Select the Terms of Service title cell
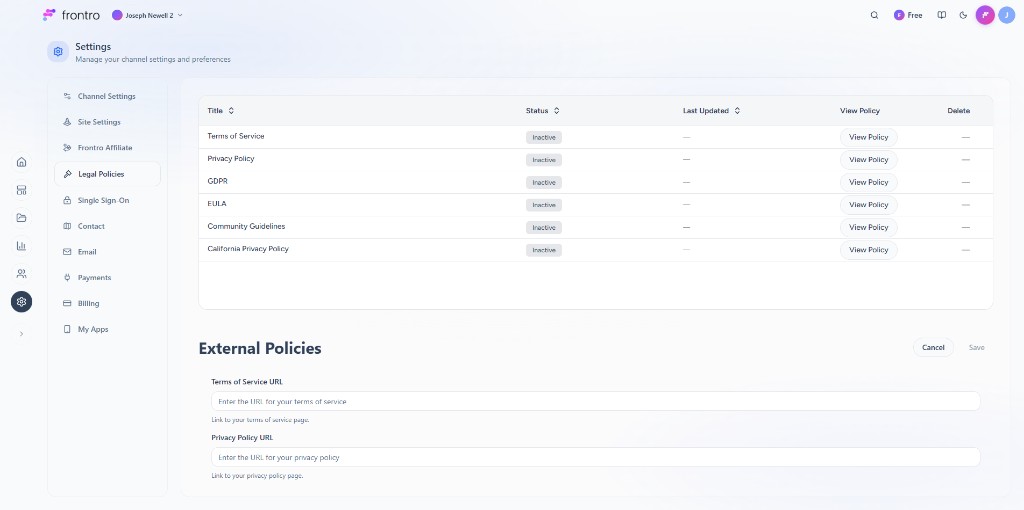This screenshot has width=1024, height=510. click(x=236, y=136)
